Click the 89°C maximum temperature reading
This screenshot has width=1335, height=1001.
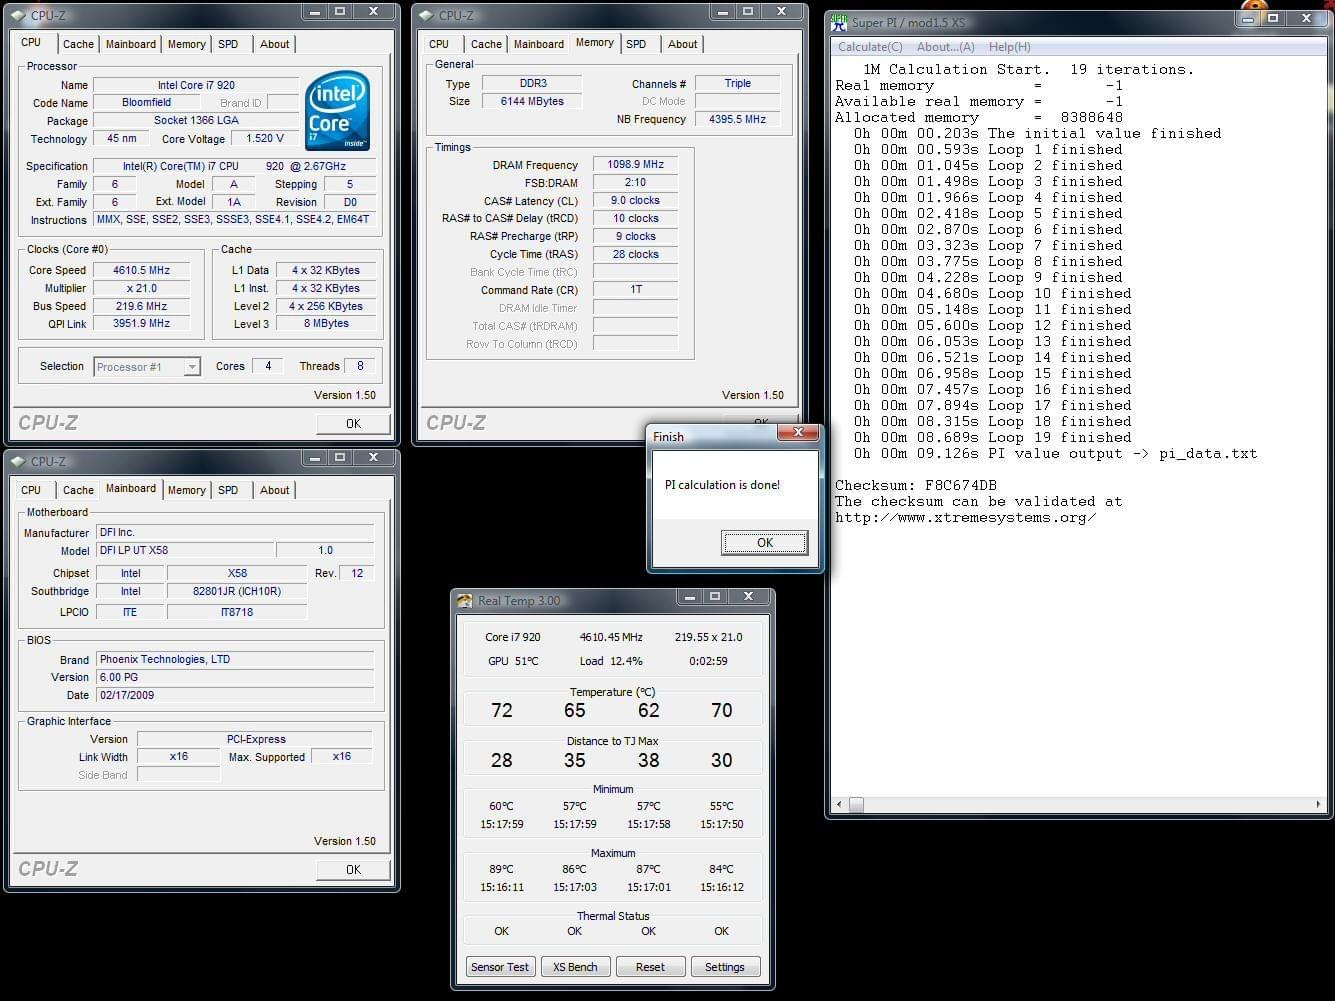pos(501,869)
